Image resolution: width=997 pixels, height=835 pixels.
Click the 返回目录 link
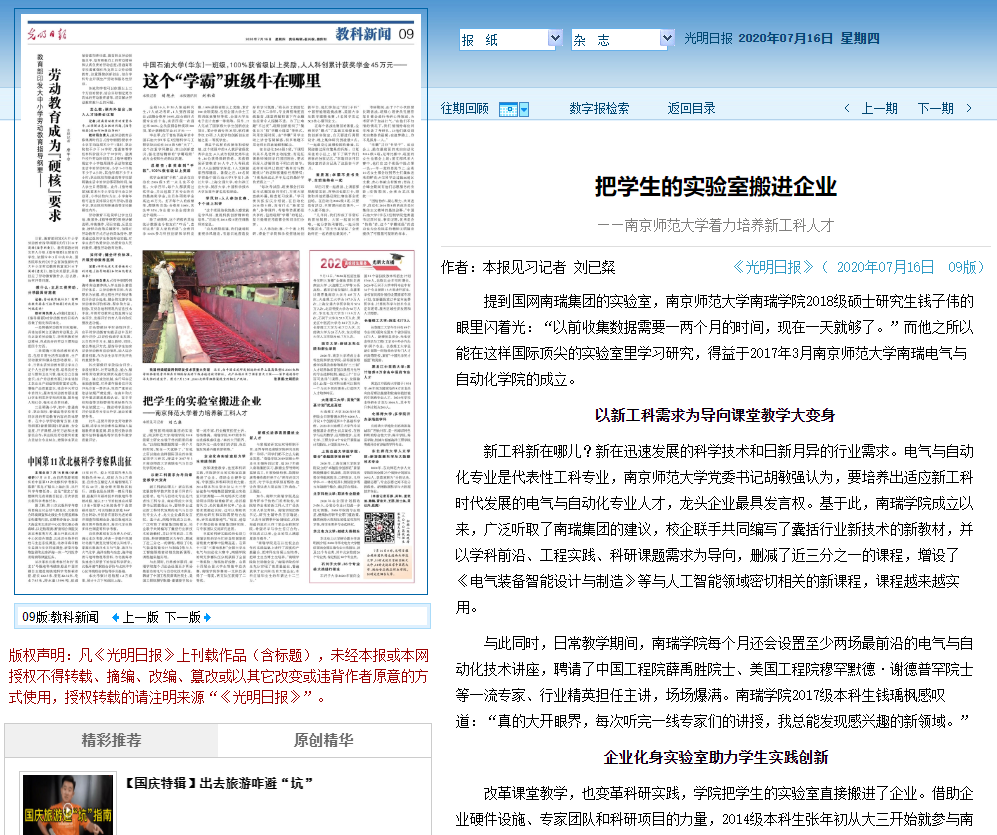coord(692,108)
